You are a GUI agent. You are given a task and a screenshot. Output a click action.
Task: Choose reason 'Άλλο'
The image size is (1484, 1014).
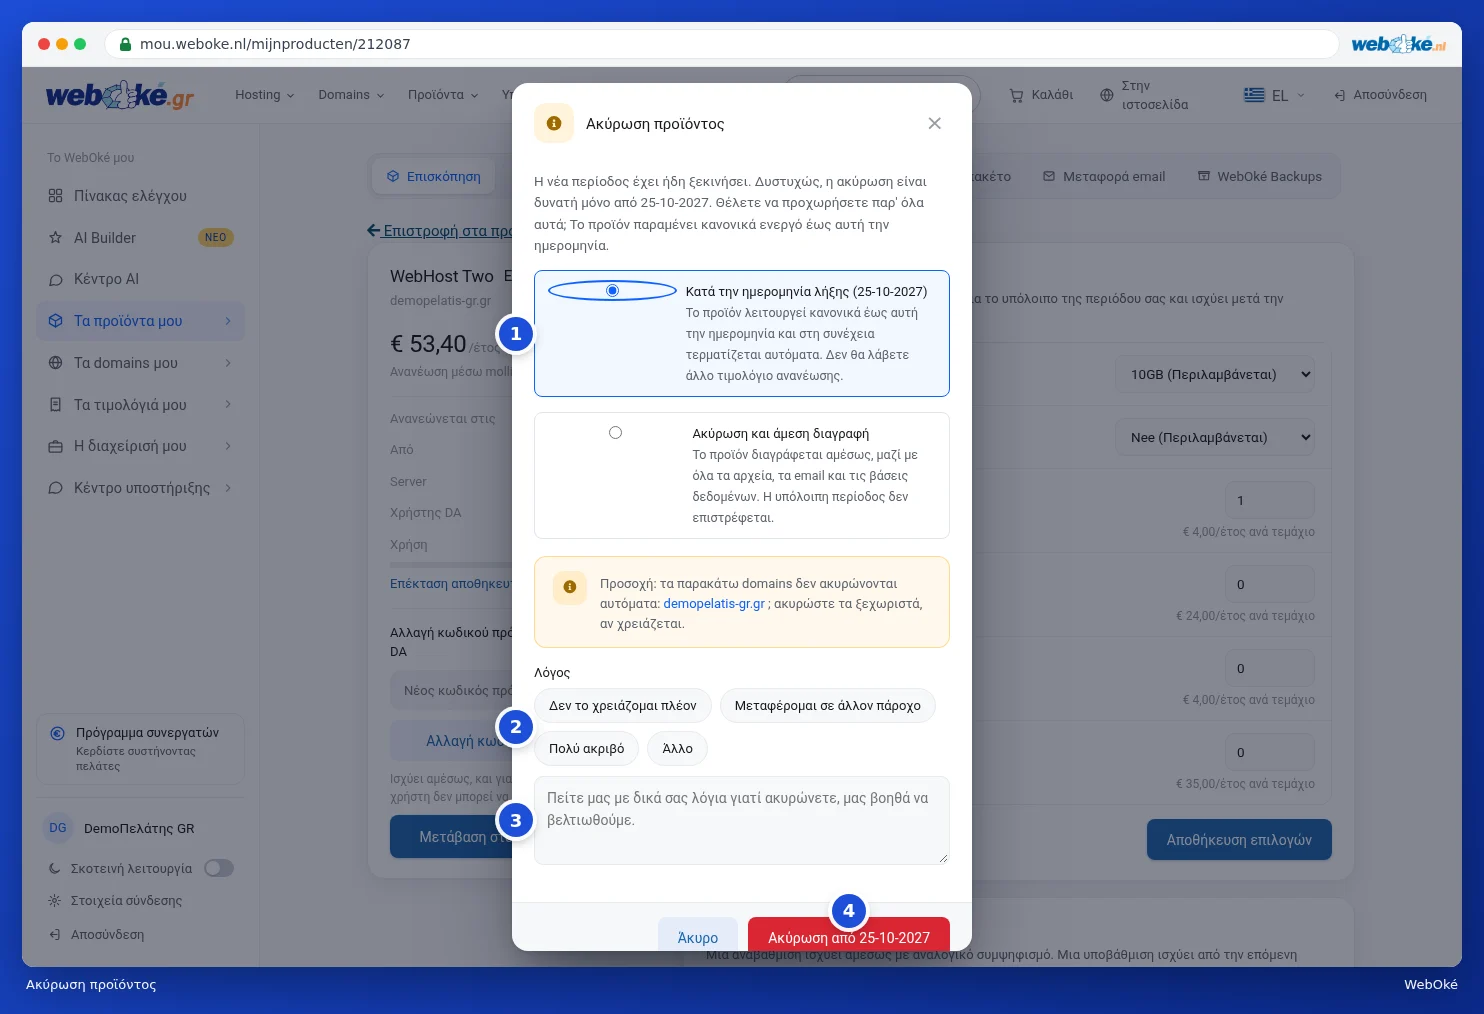point(677,749)
